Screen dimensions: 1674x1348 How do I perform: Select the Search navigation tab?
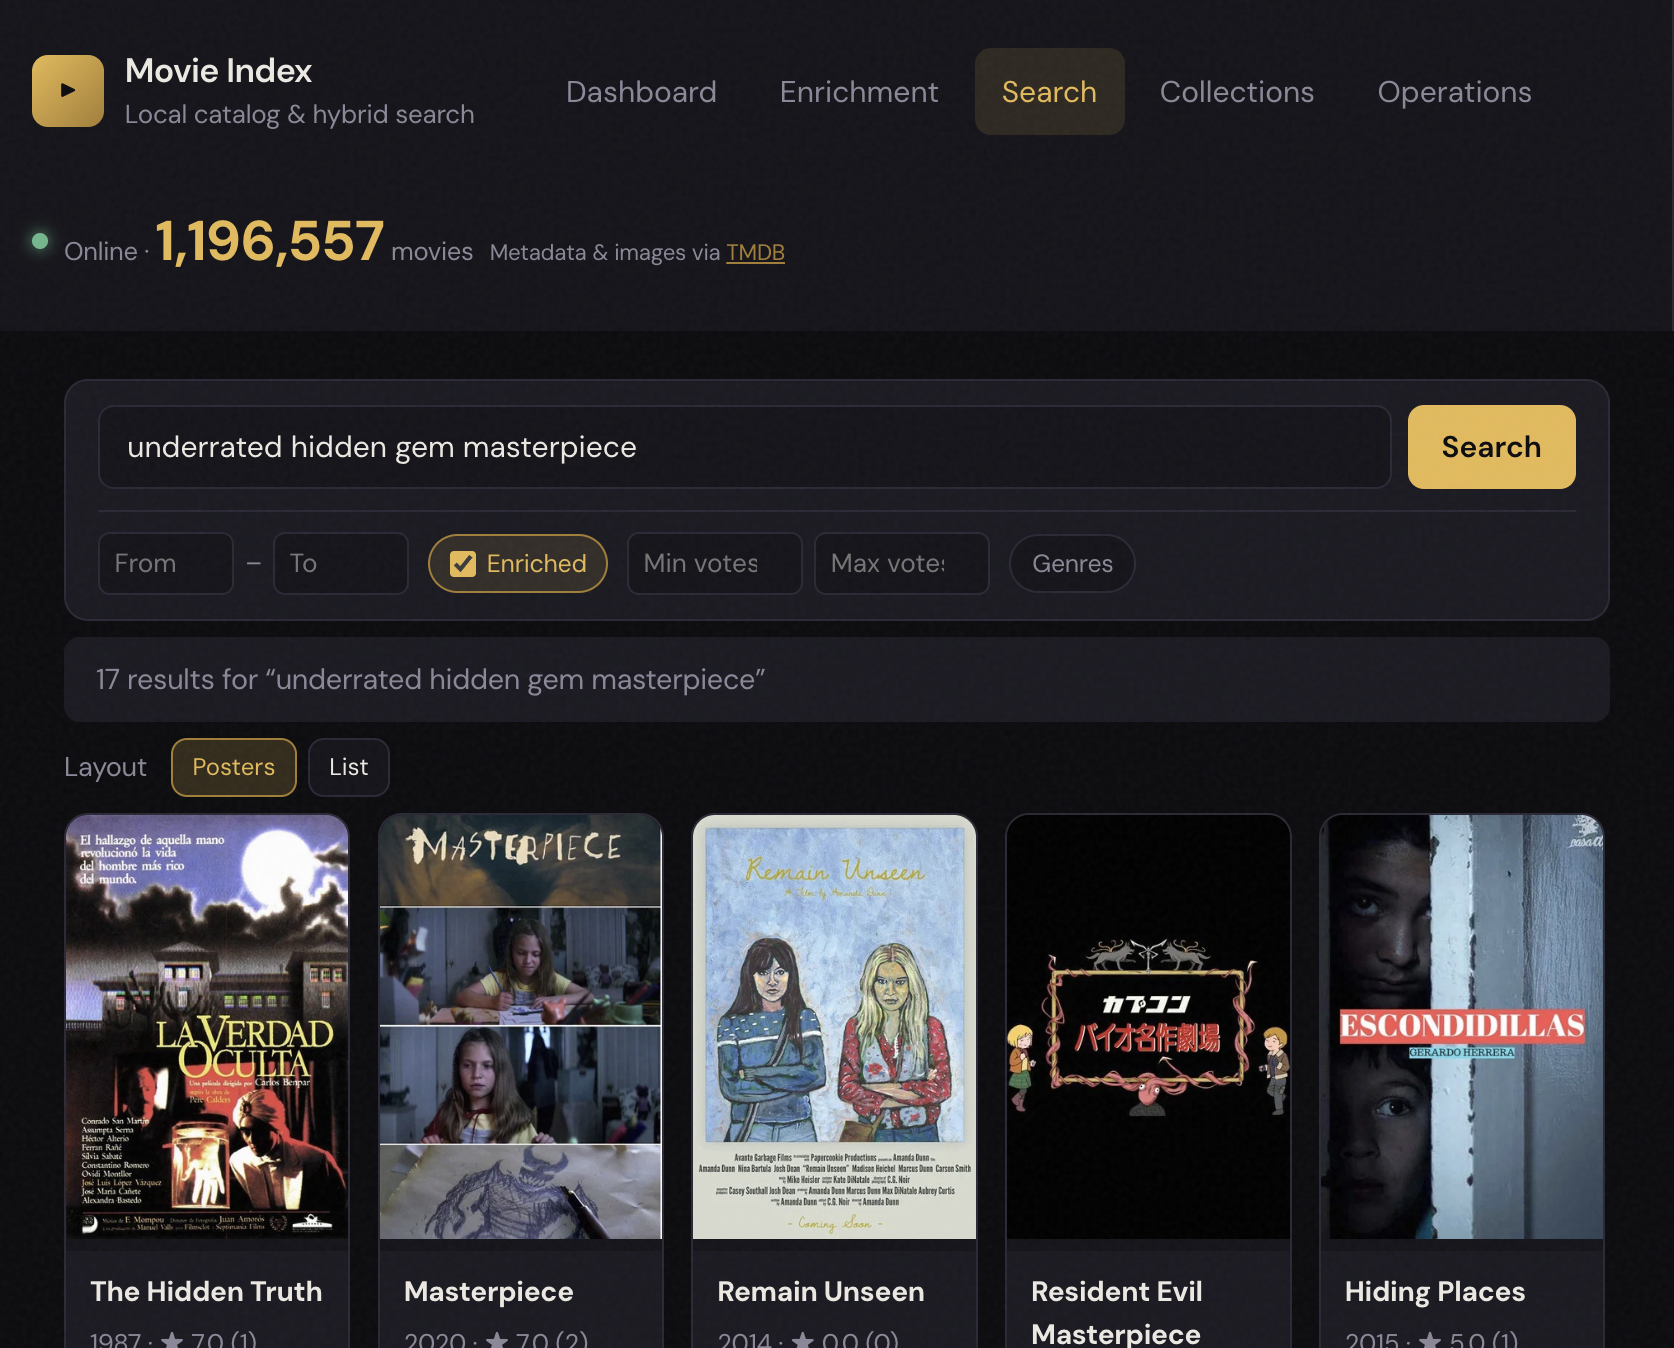1049,92
